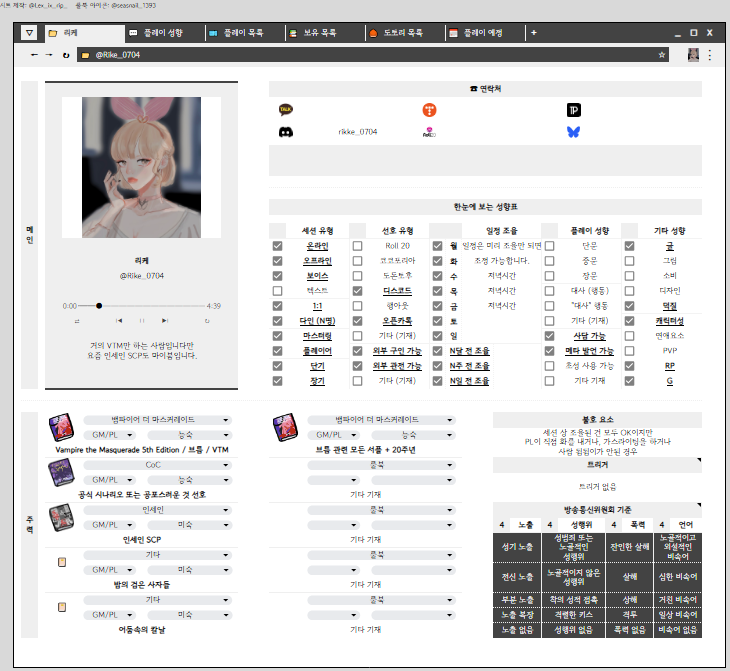730x671 pixels.
Task: Click the profile portrait image
Action: coord(142,167)
